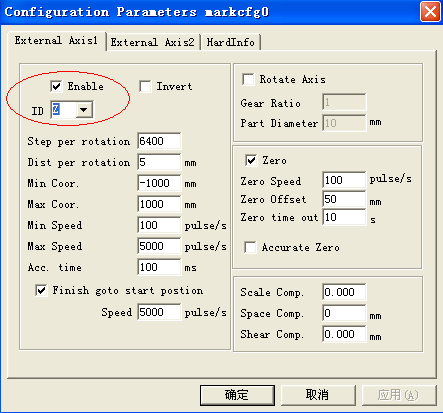Tick the Accurate Zero checkbox
443x413 pixels.
(x=250, y=247)
